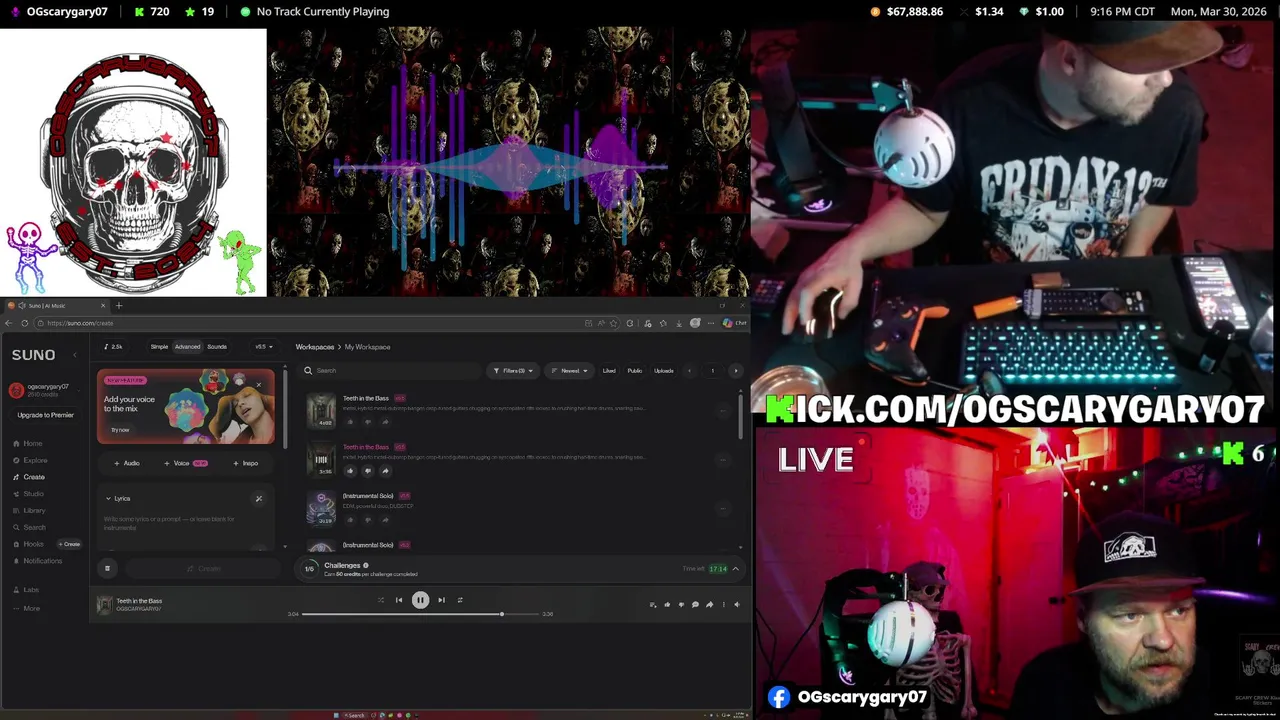Add Inspo to the song
This screenshot has height=720, width=1280.
(x=245, y=463)
